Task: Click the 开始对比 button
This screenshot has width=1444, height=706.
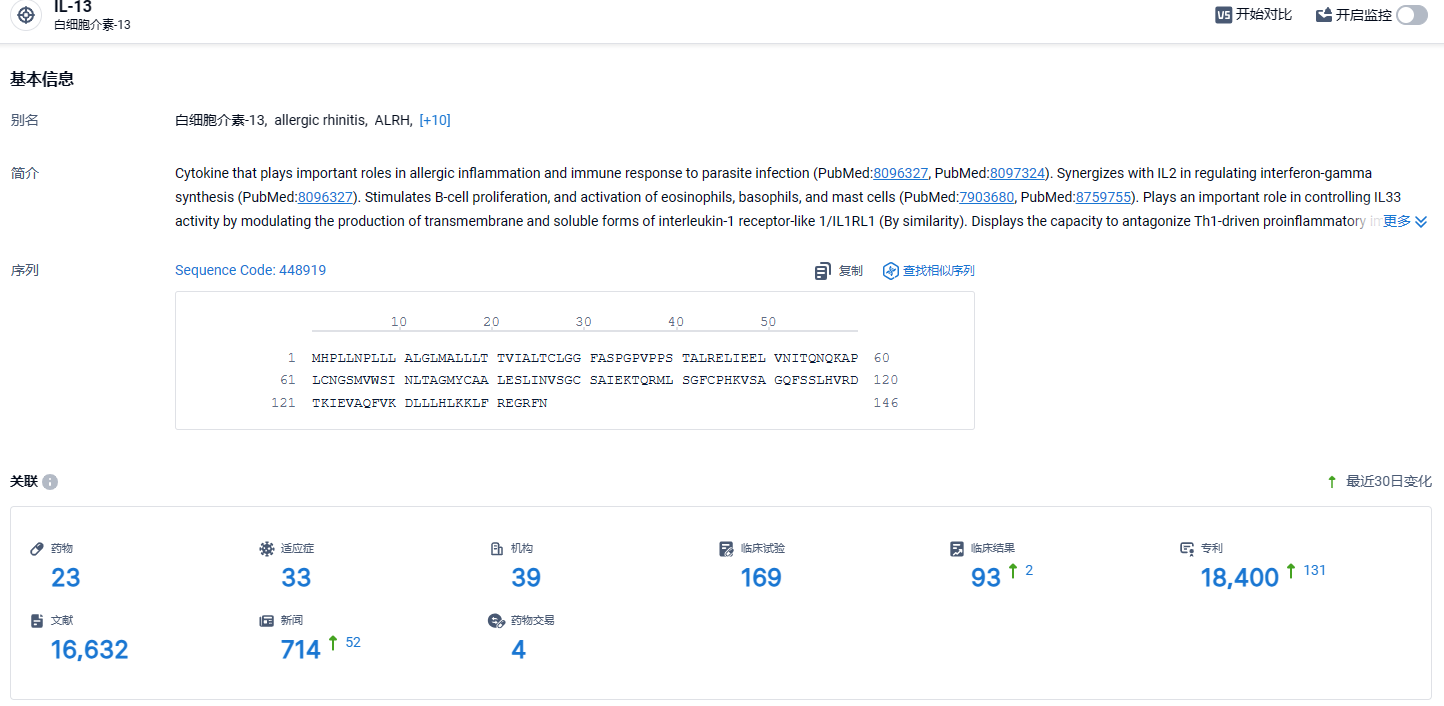Action: click(1254, 15)
